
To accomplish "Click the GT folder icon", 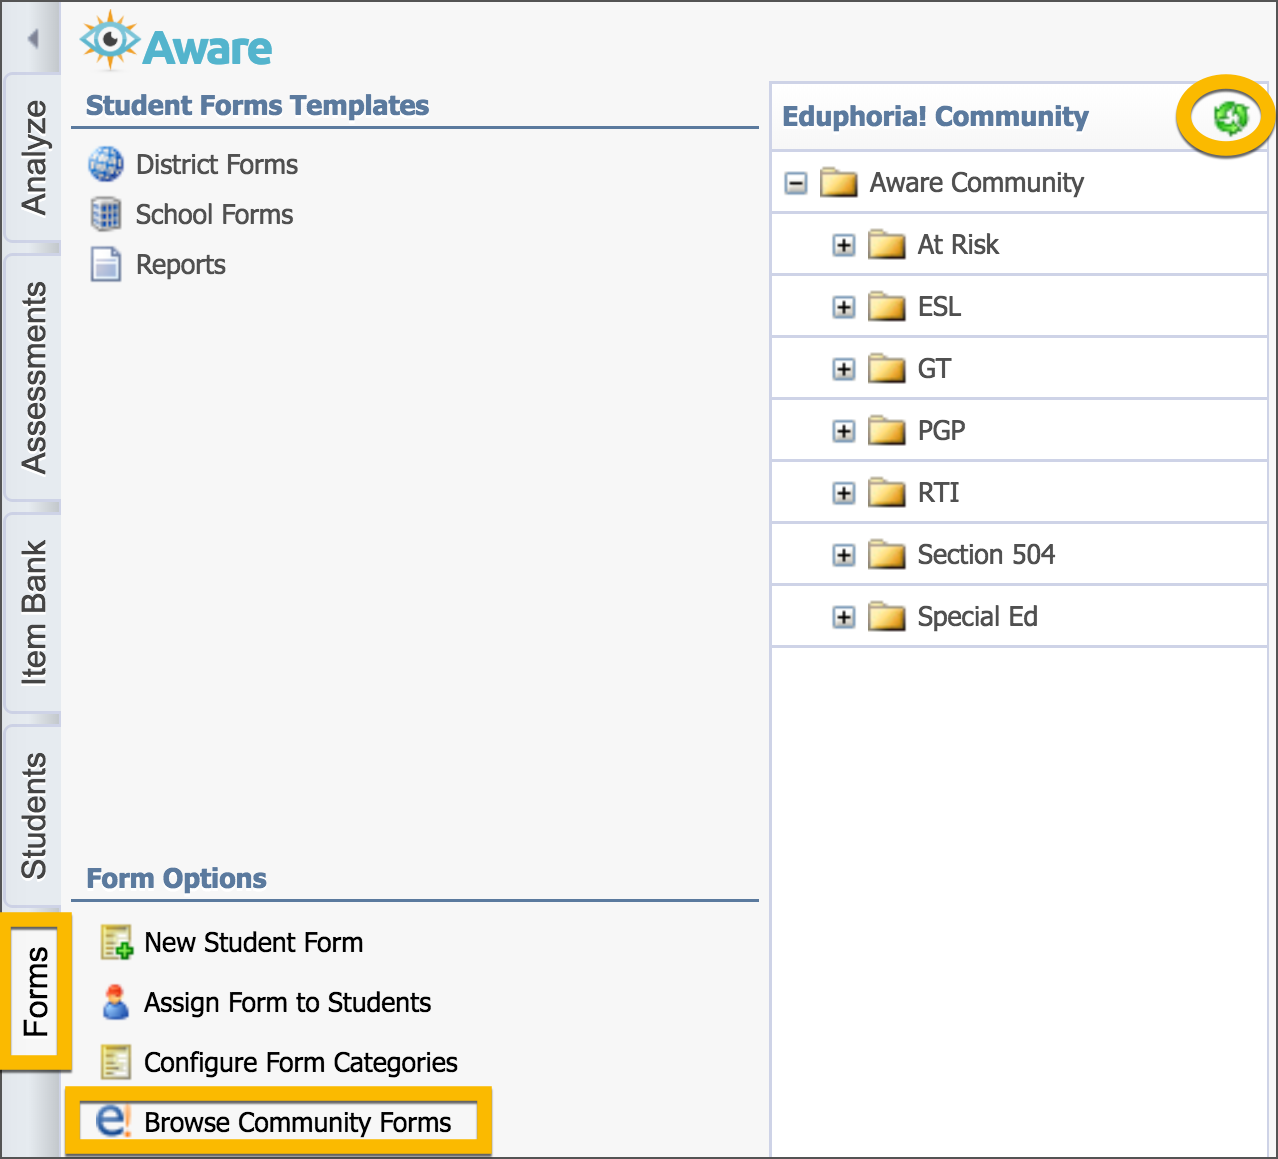I will pos(887,369).
